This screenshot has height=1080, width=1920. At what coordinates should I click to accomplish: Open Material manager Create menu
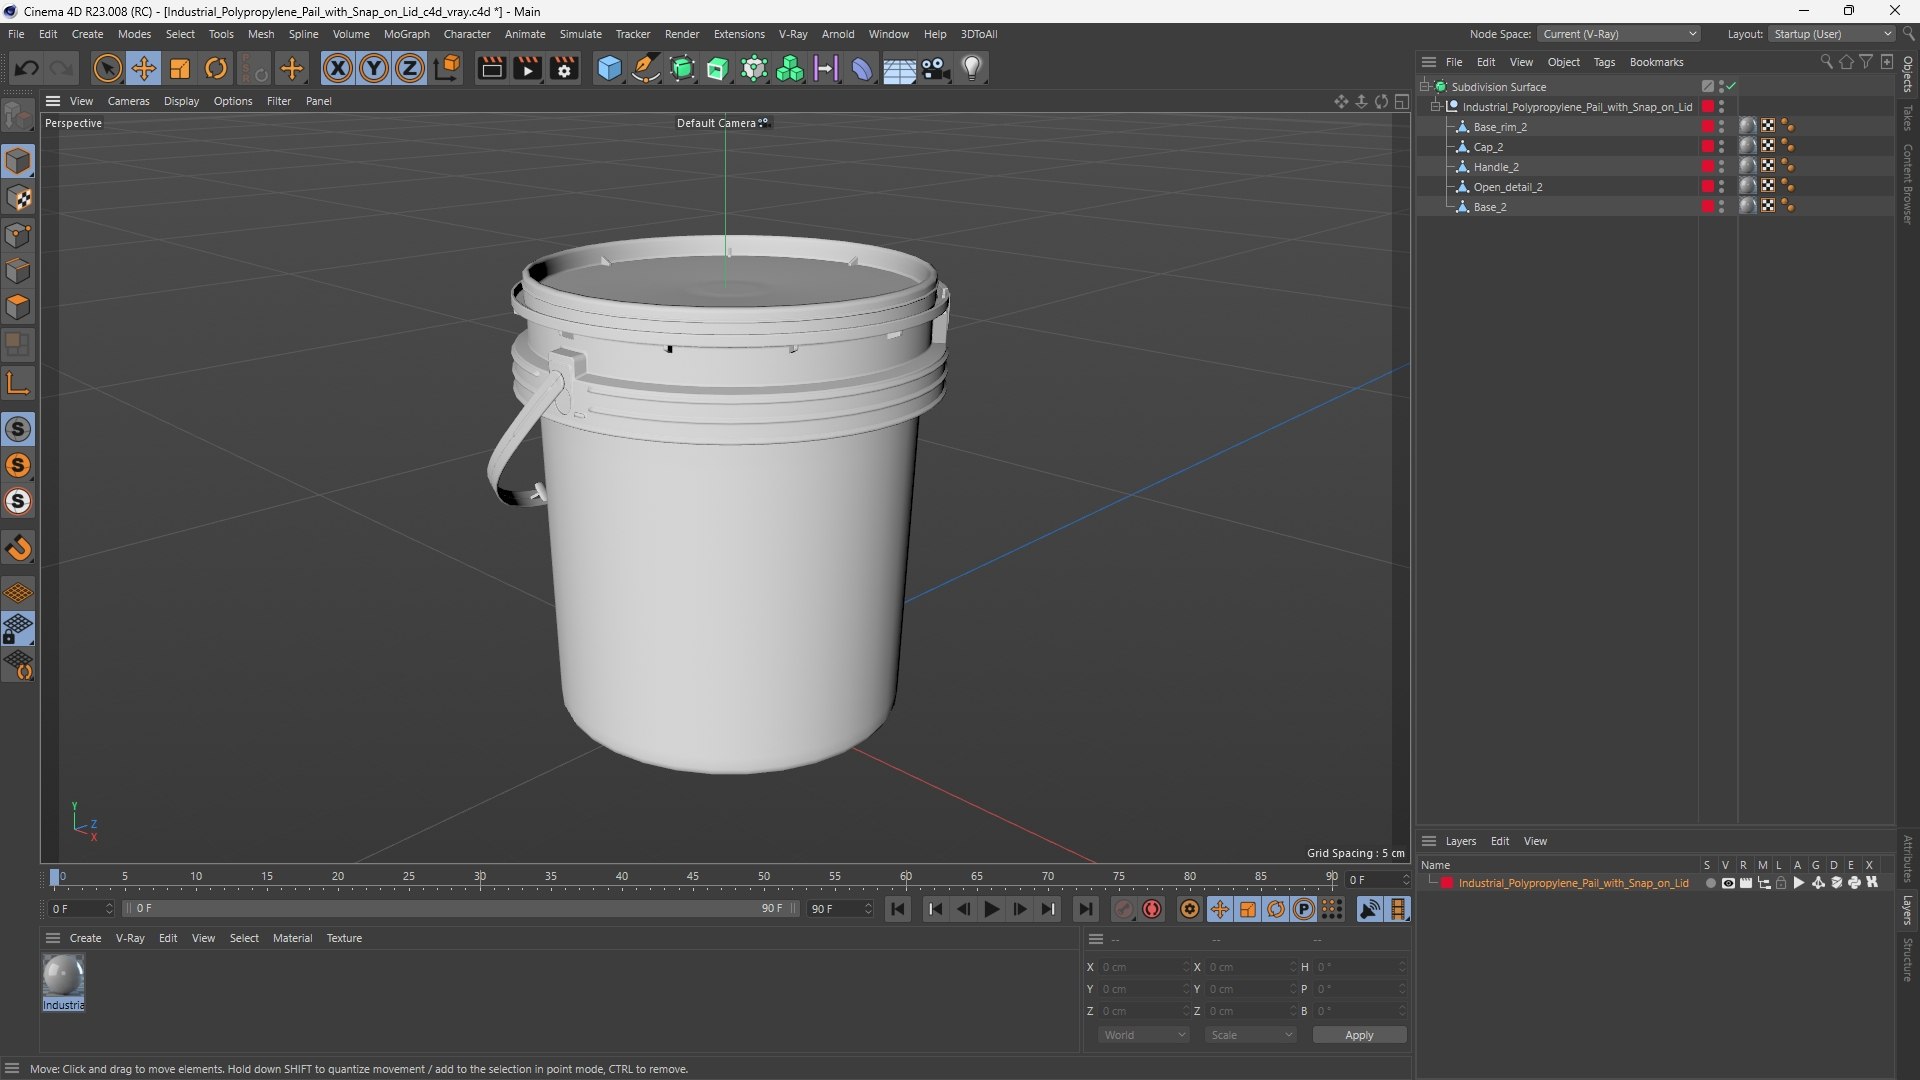click(x=85, y=938)
